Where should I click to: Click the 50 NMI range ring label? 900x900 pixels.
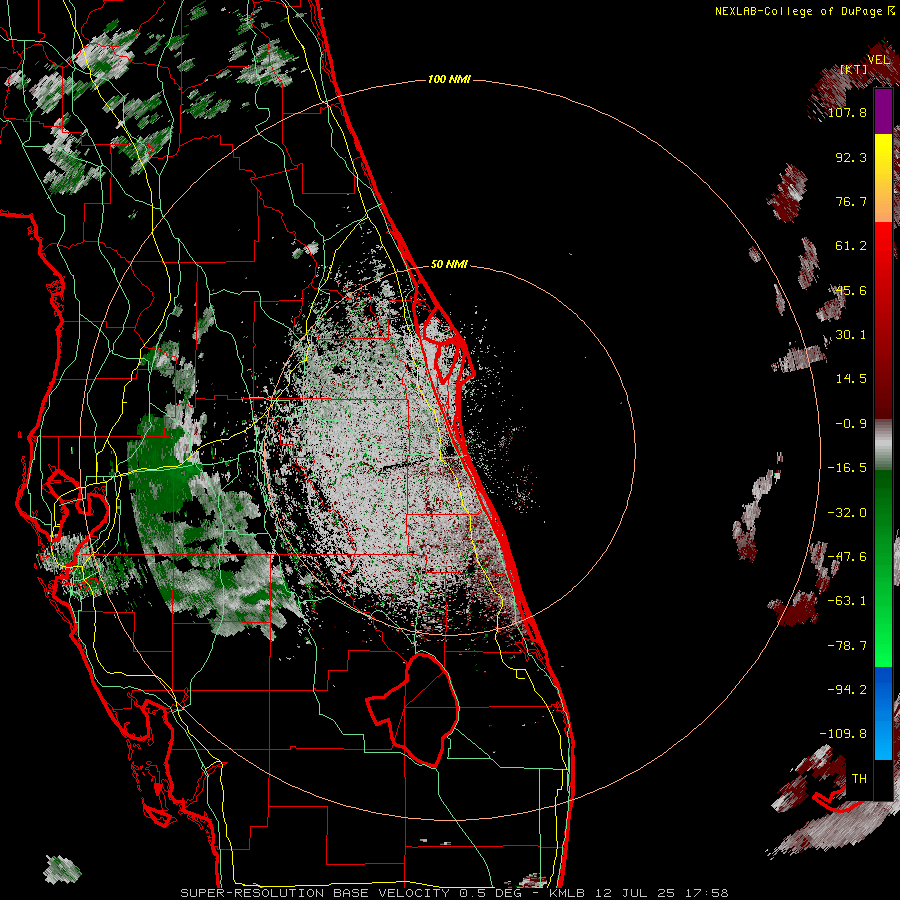[x=449, y=265]
